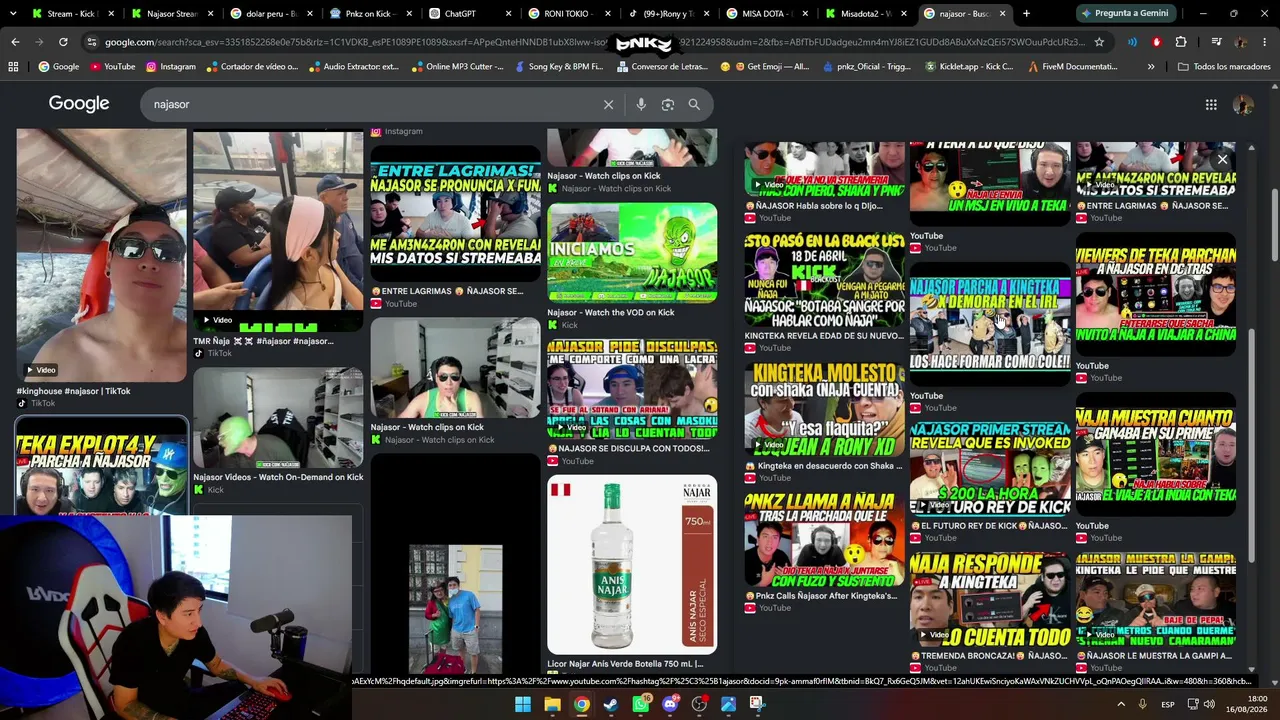This screenshot has height=720, width=1280.
Task: Open the NAJASOR PARCHA A KINGTEKA preview
Action: tap(990, 324)
